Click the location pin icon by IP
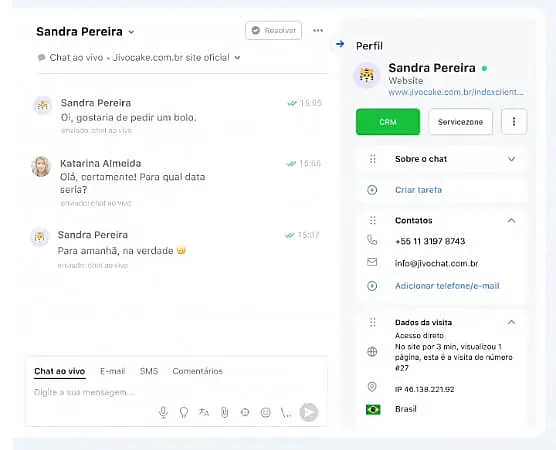 click(372, 387)
